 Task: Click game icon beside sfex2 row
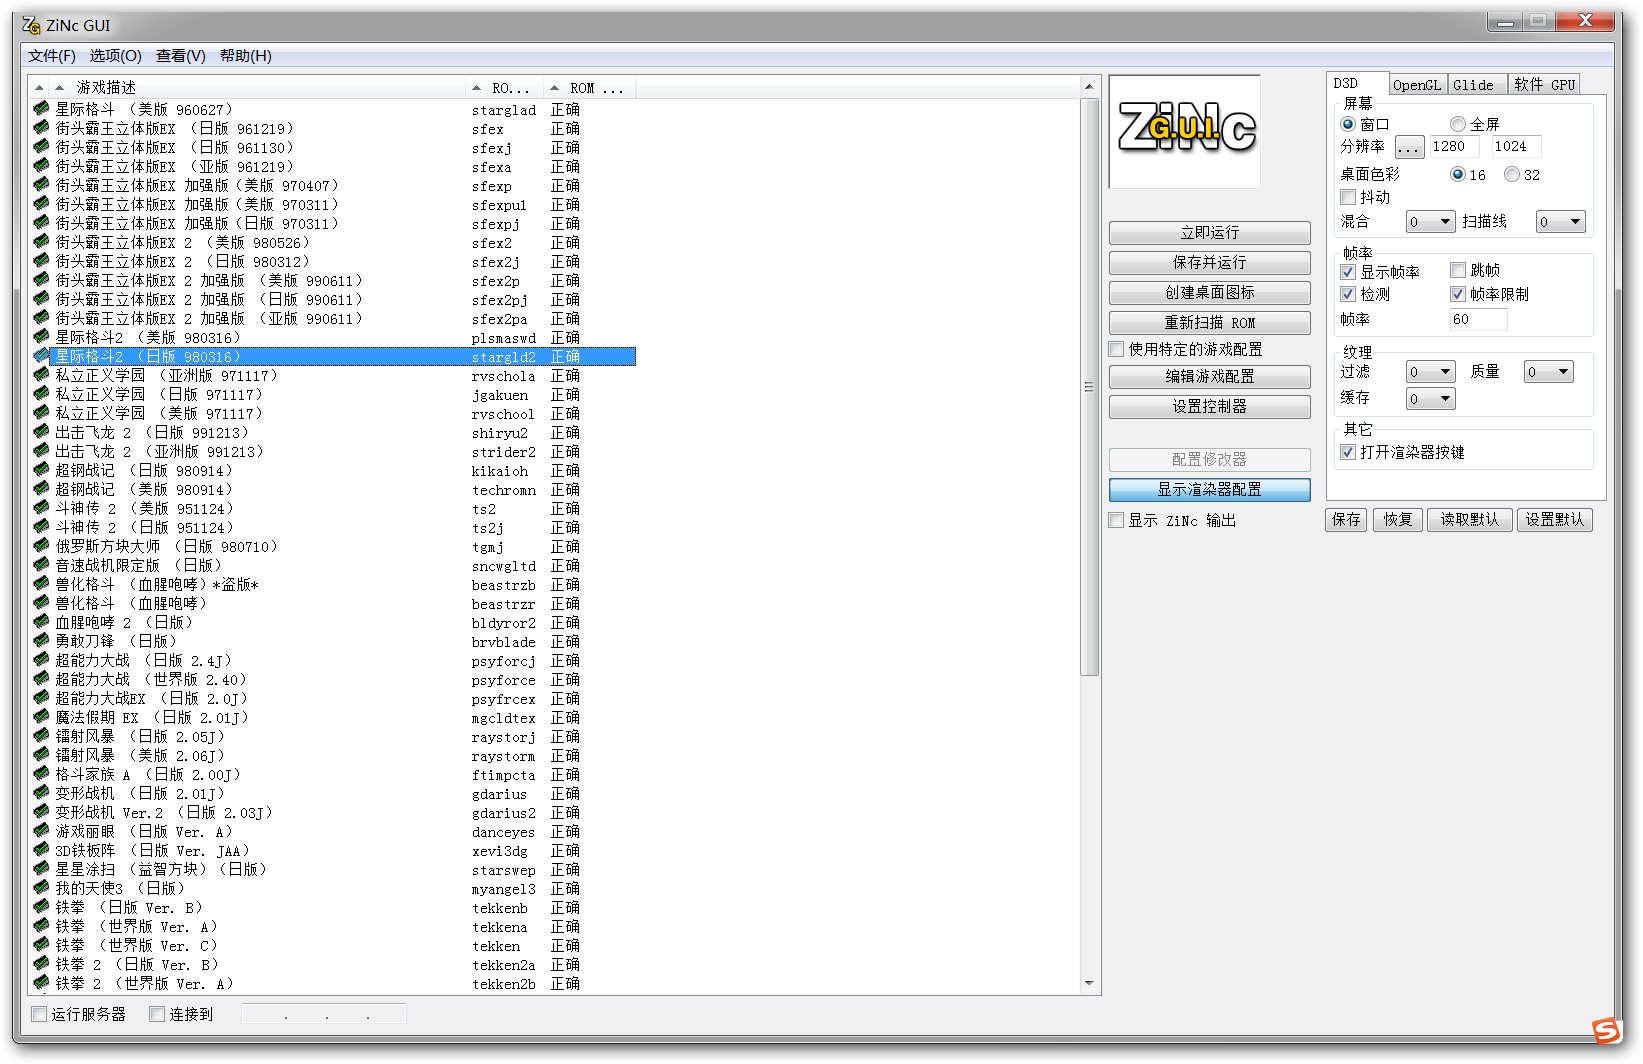point(41,242)
